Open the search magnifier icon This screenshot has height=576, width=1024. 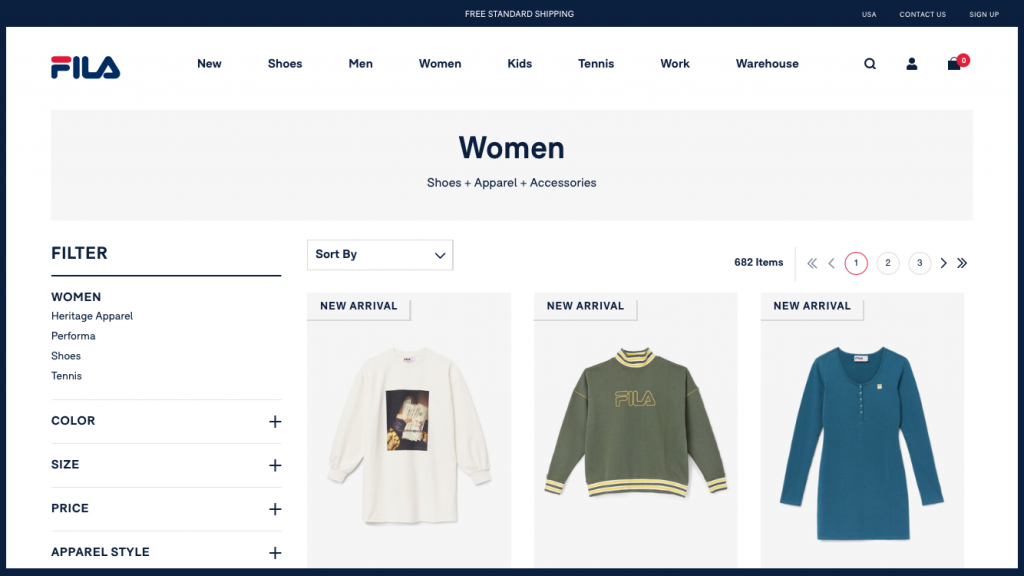[870, 64]
